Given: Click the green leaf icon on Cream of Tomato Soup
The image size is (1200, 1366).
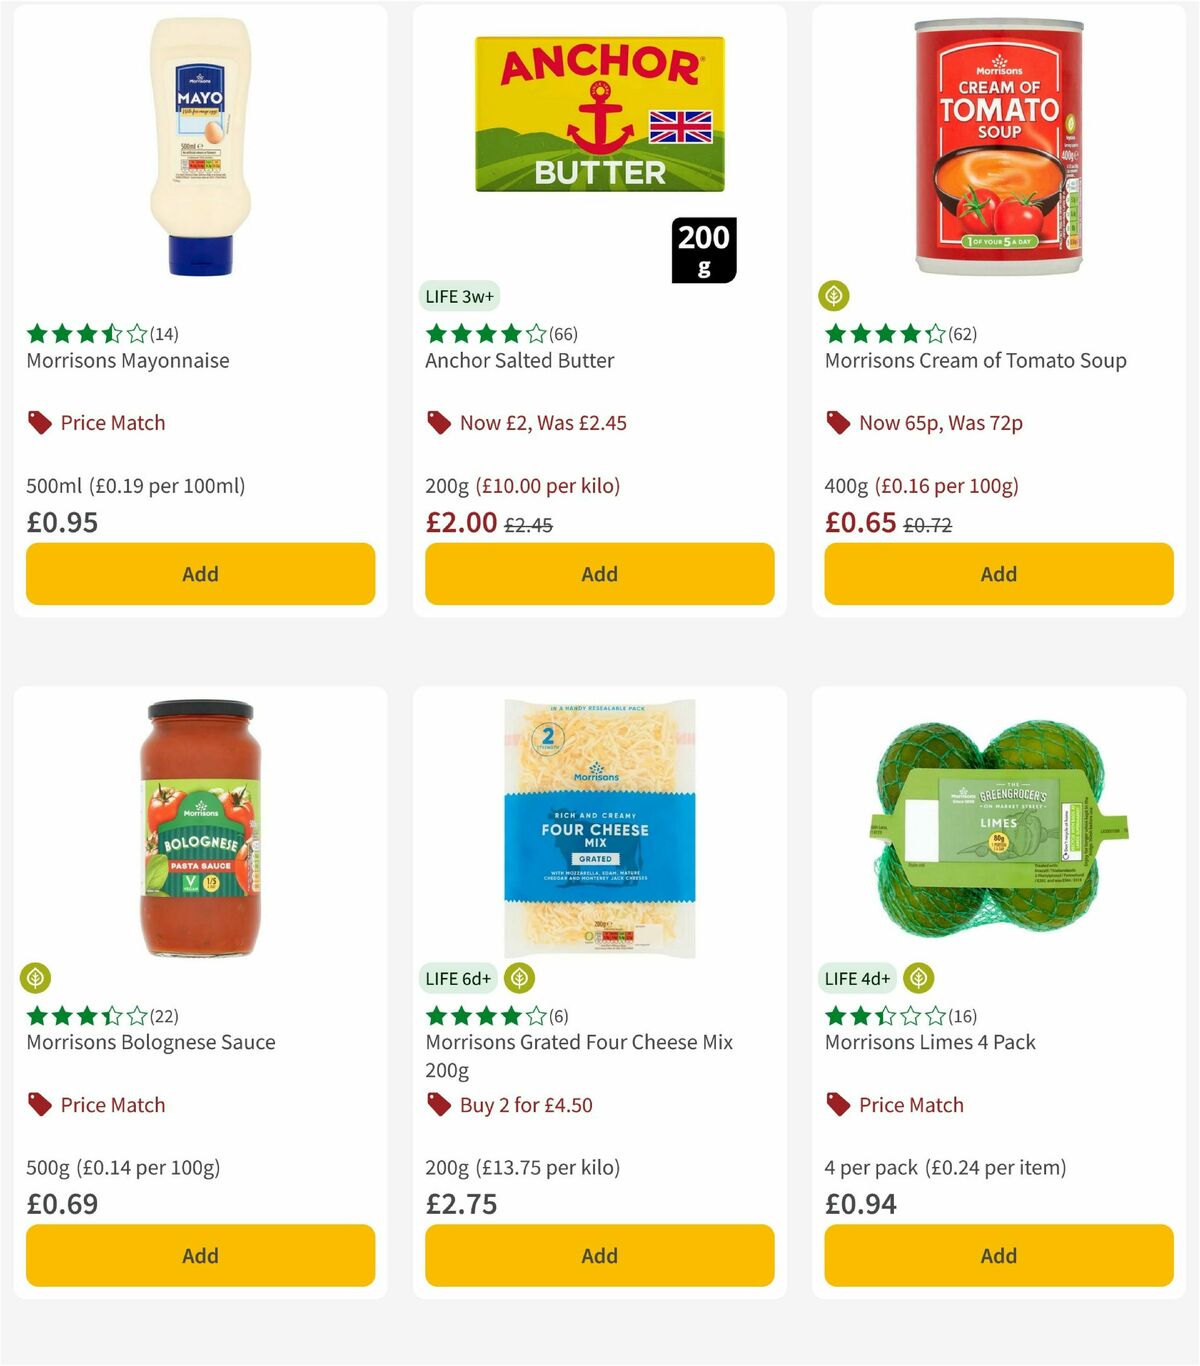Looking at the screenshot, I should coord(833,295).
